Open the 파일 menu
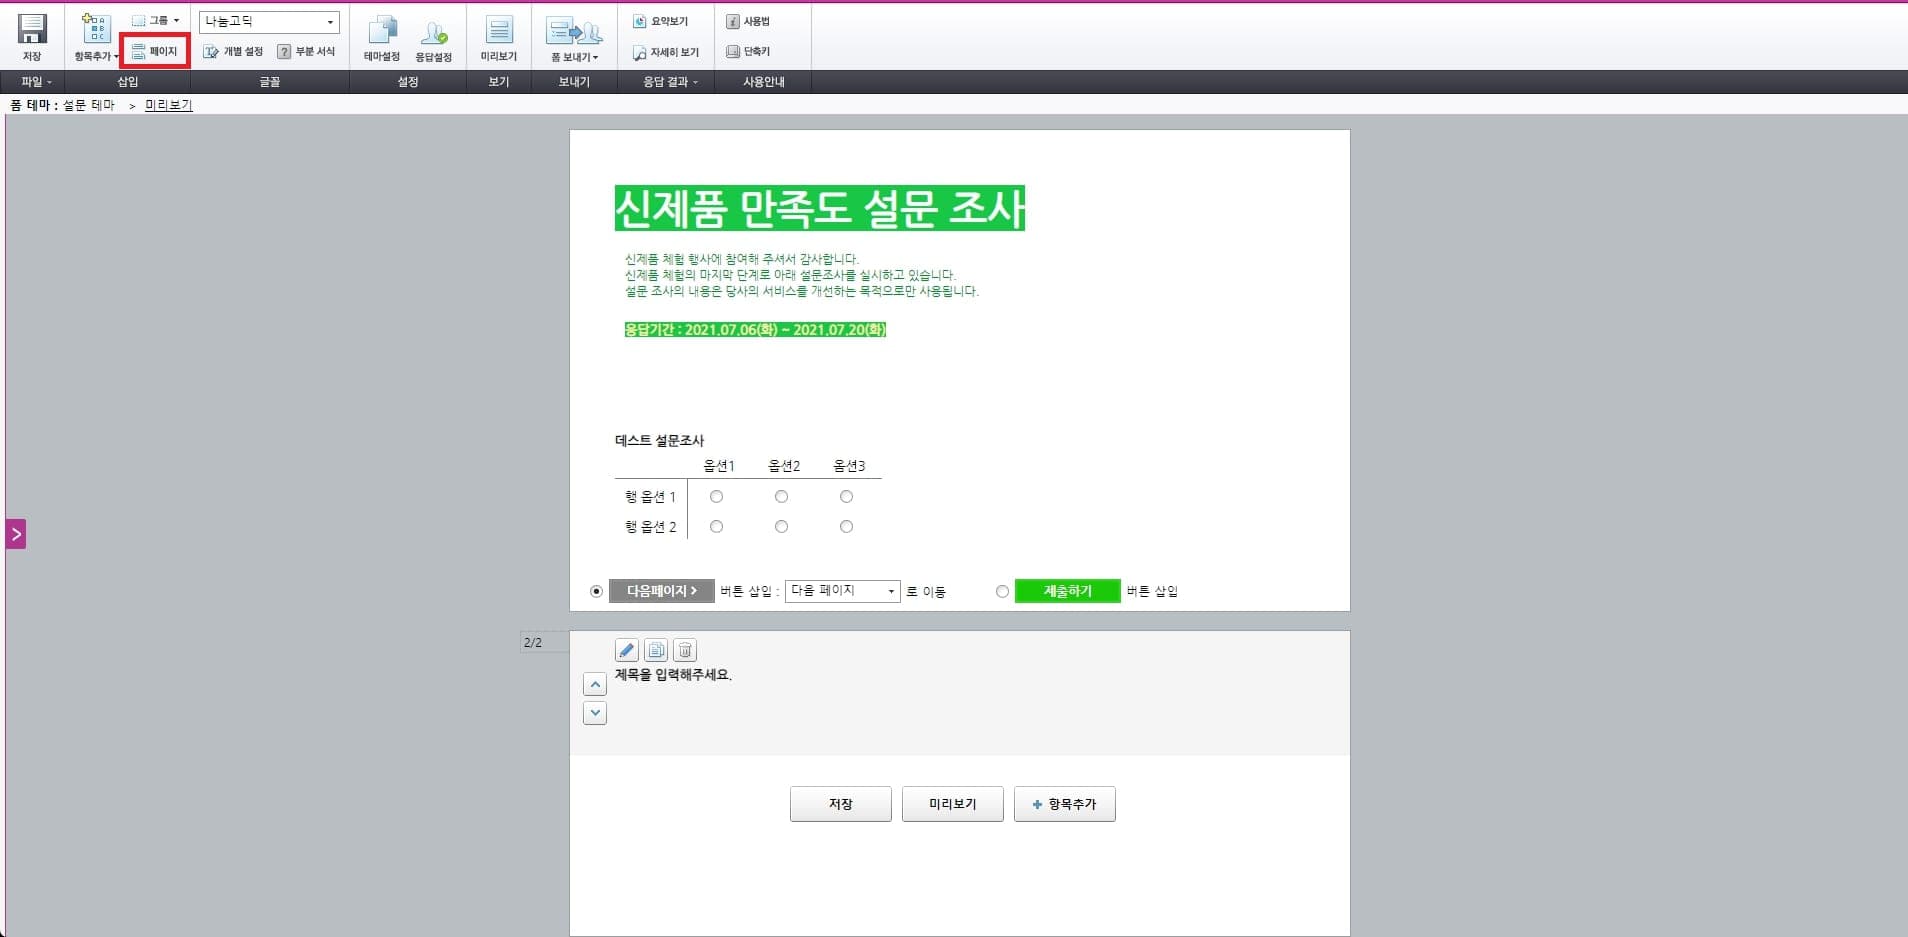The width and height of the screenshot is (1908, 937). [x=31, y=81]
